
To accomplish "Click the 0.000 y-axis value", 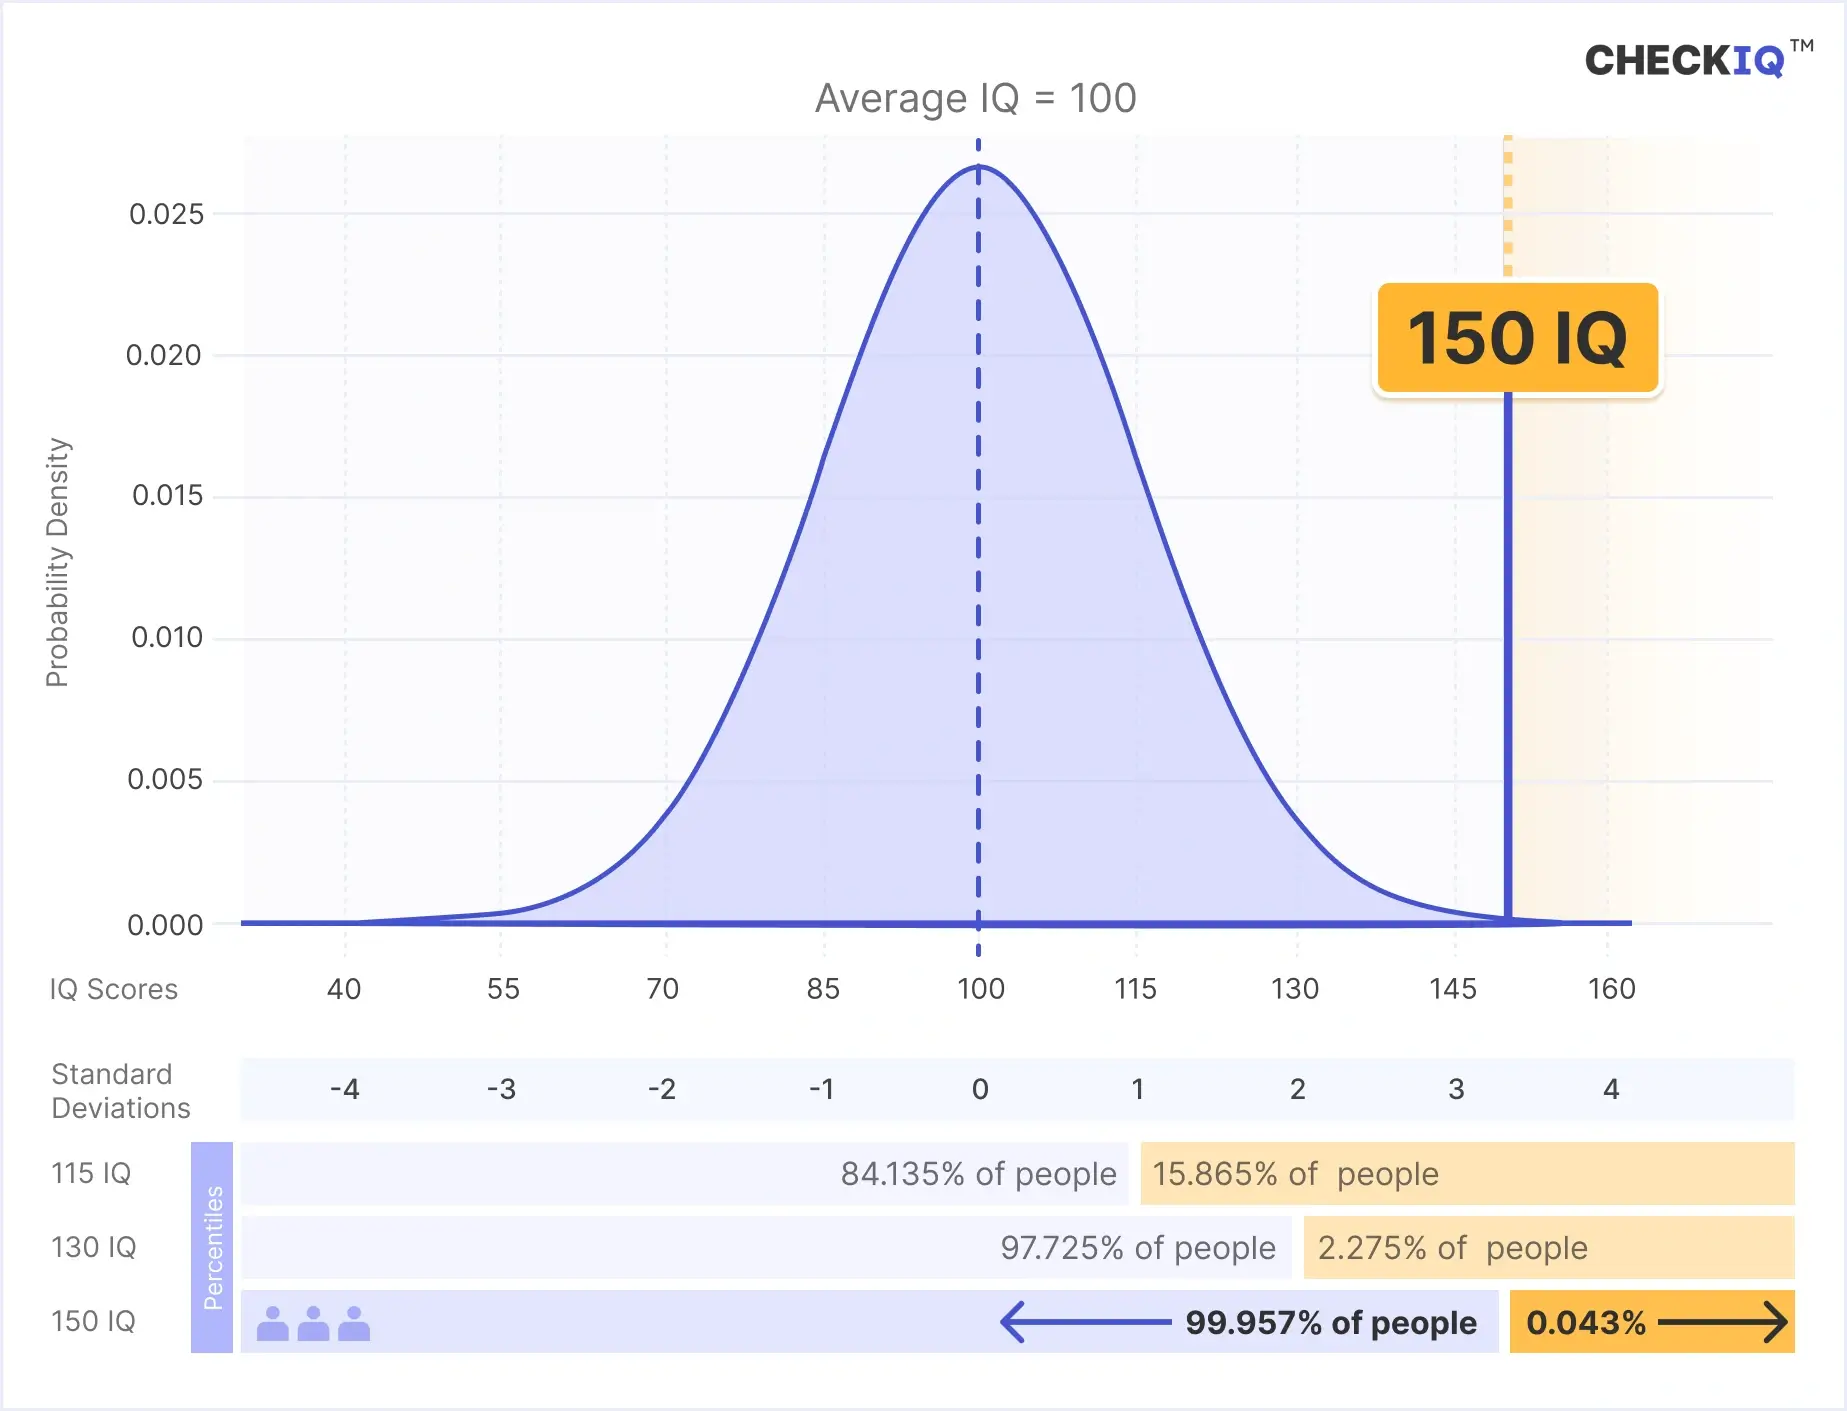I will coord(165,925).
